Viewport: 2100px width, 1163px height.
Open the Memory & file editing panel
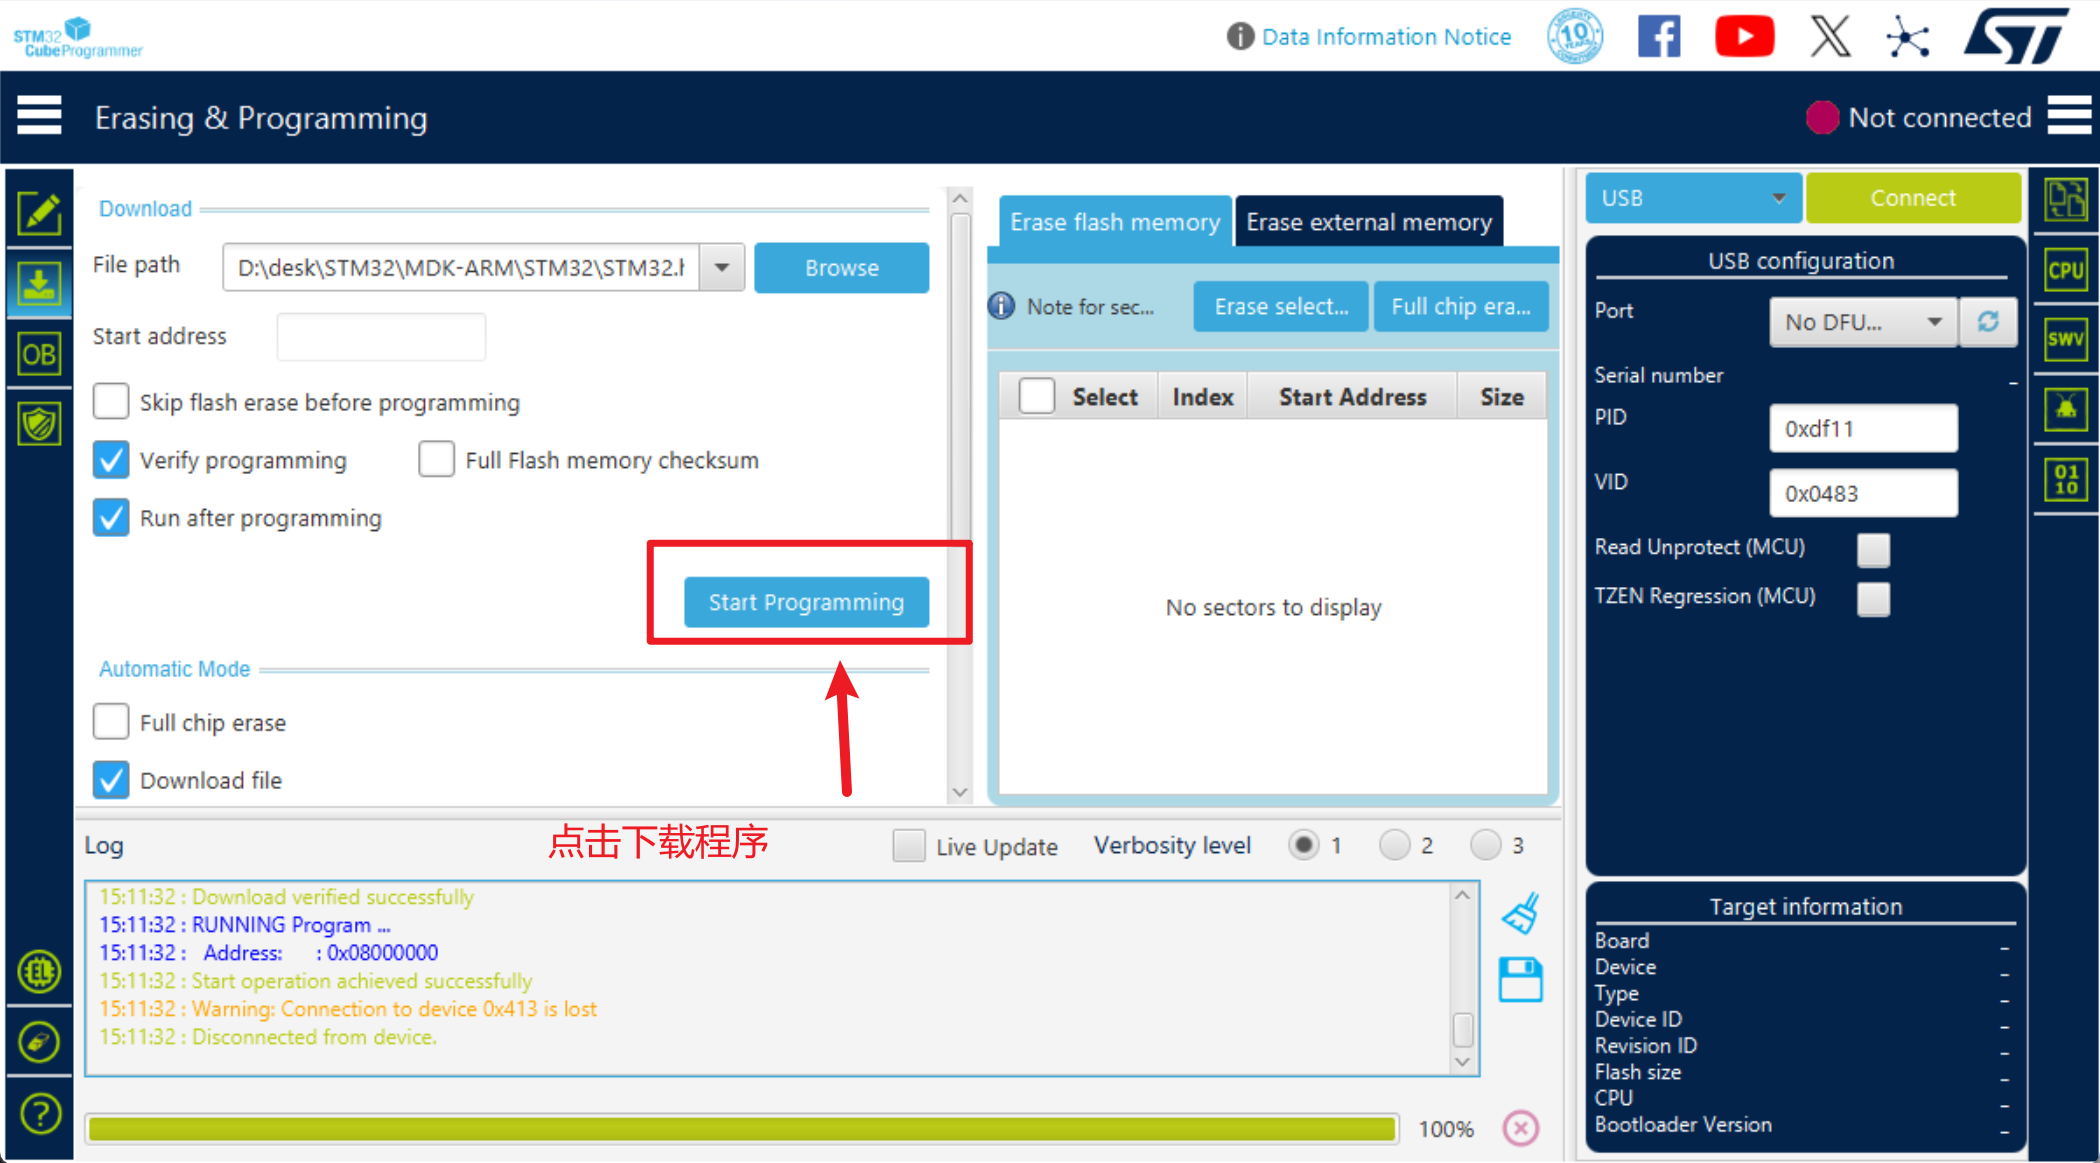click(40, 211)
